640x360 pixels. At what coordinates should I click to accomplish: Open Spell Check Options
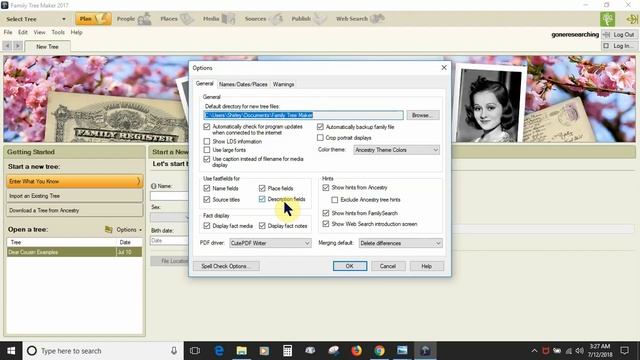click(x=226, y=266)
